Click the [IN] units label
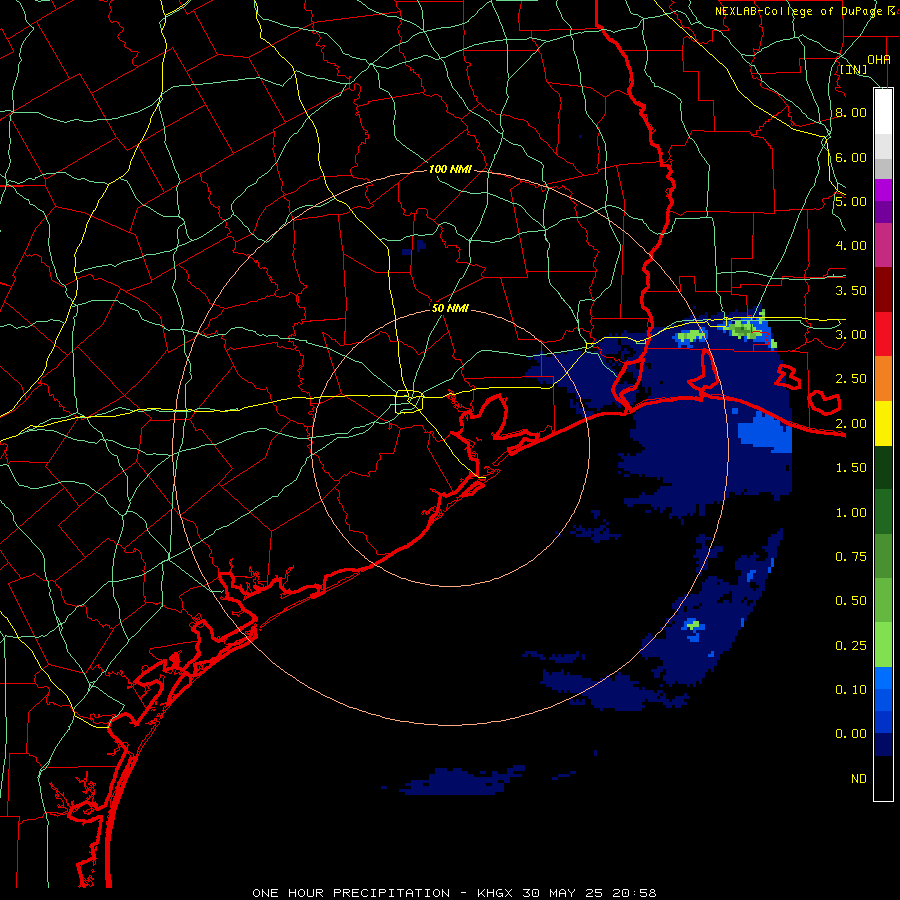Image resolution: width=900 pixels, height=900 pixels. 854,70
